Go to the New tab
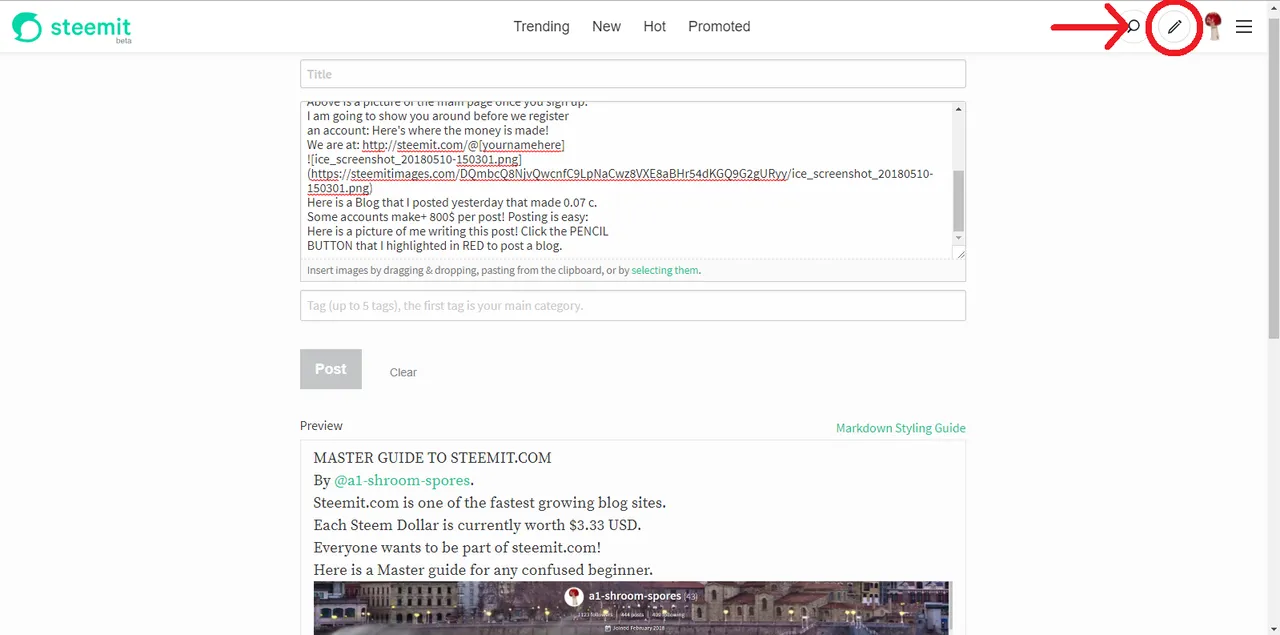 pyautogui.click(x=606, y=27)
